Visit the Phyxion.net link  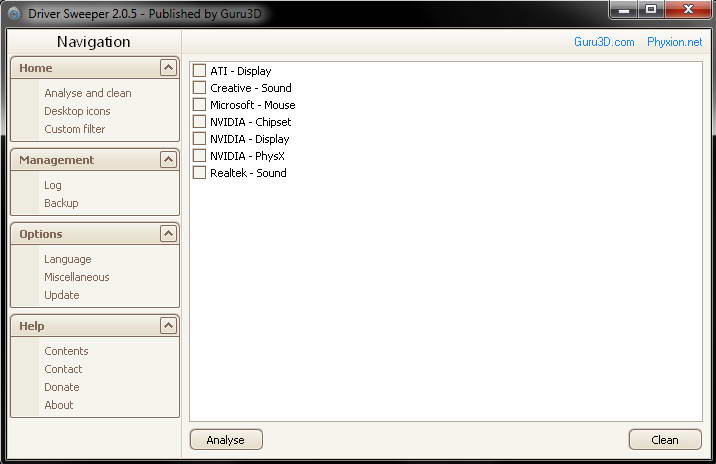click(674, 42)
